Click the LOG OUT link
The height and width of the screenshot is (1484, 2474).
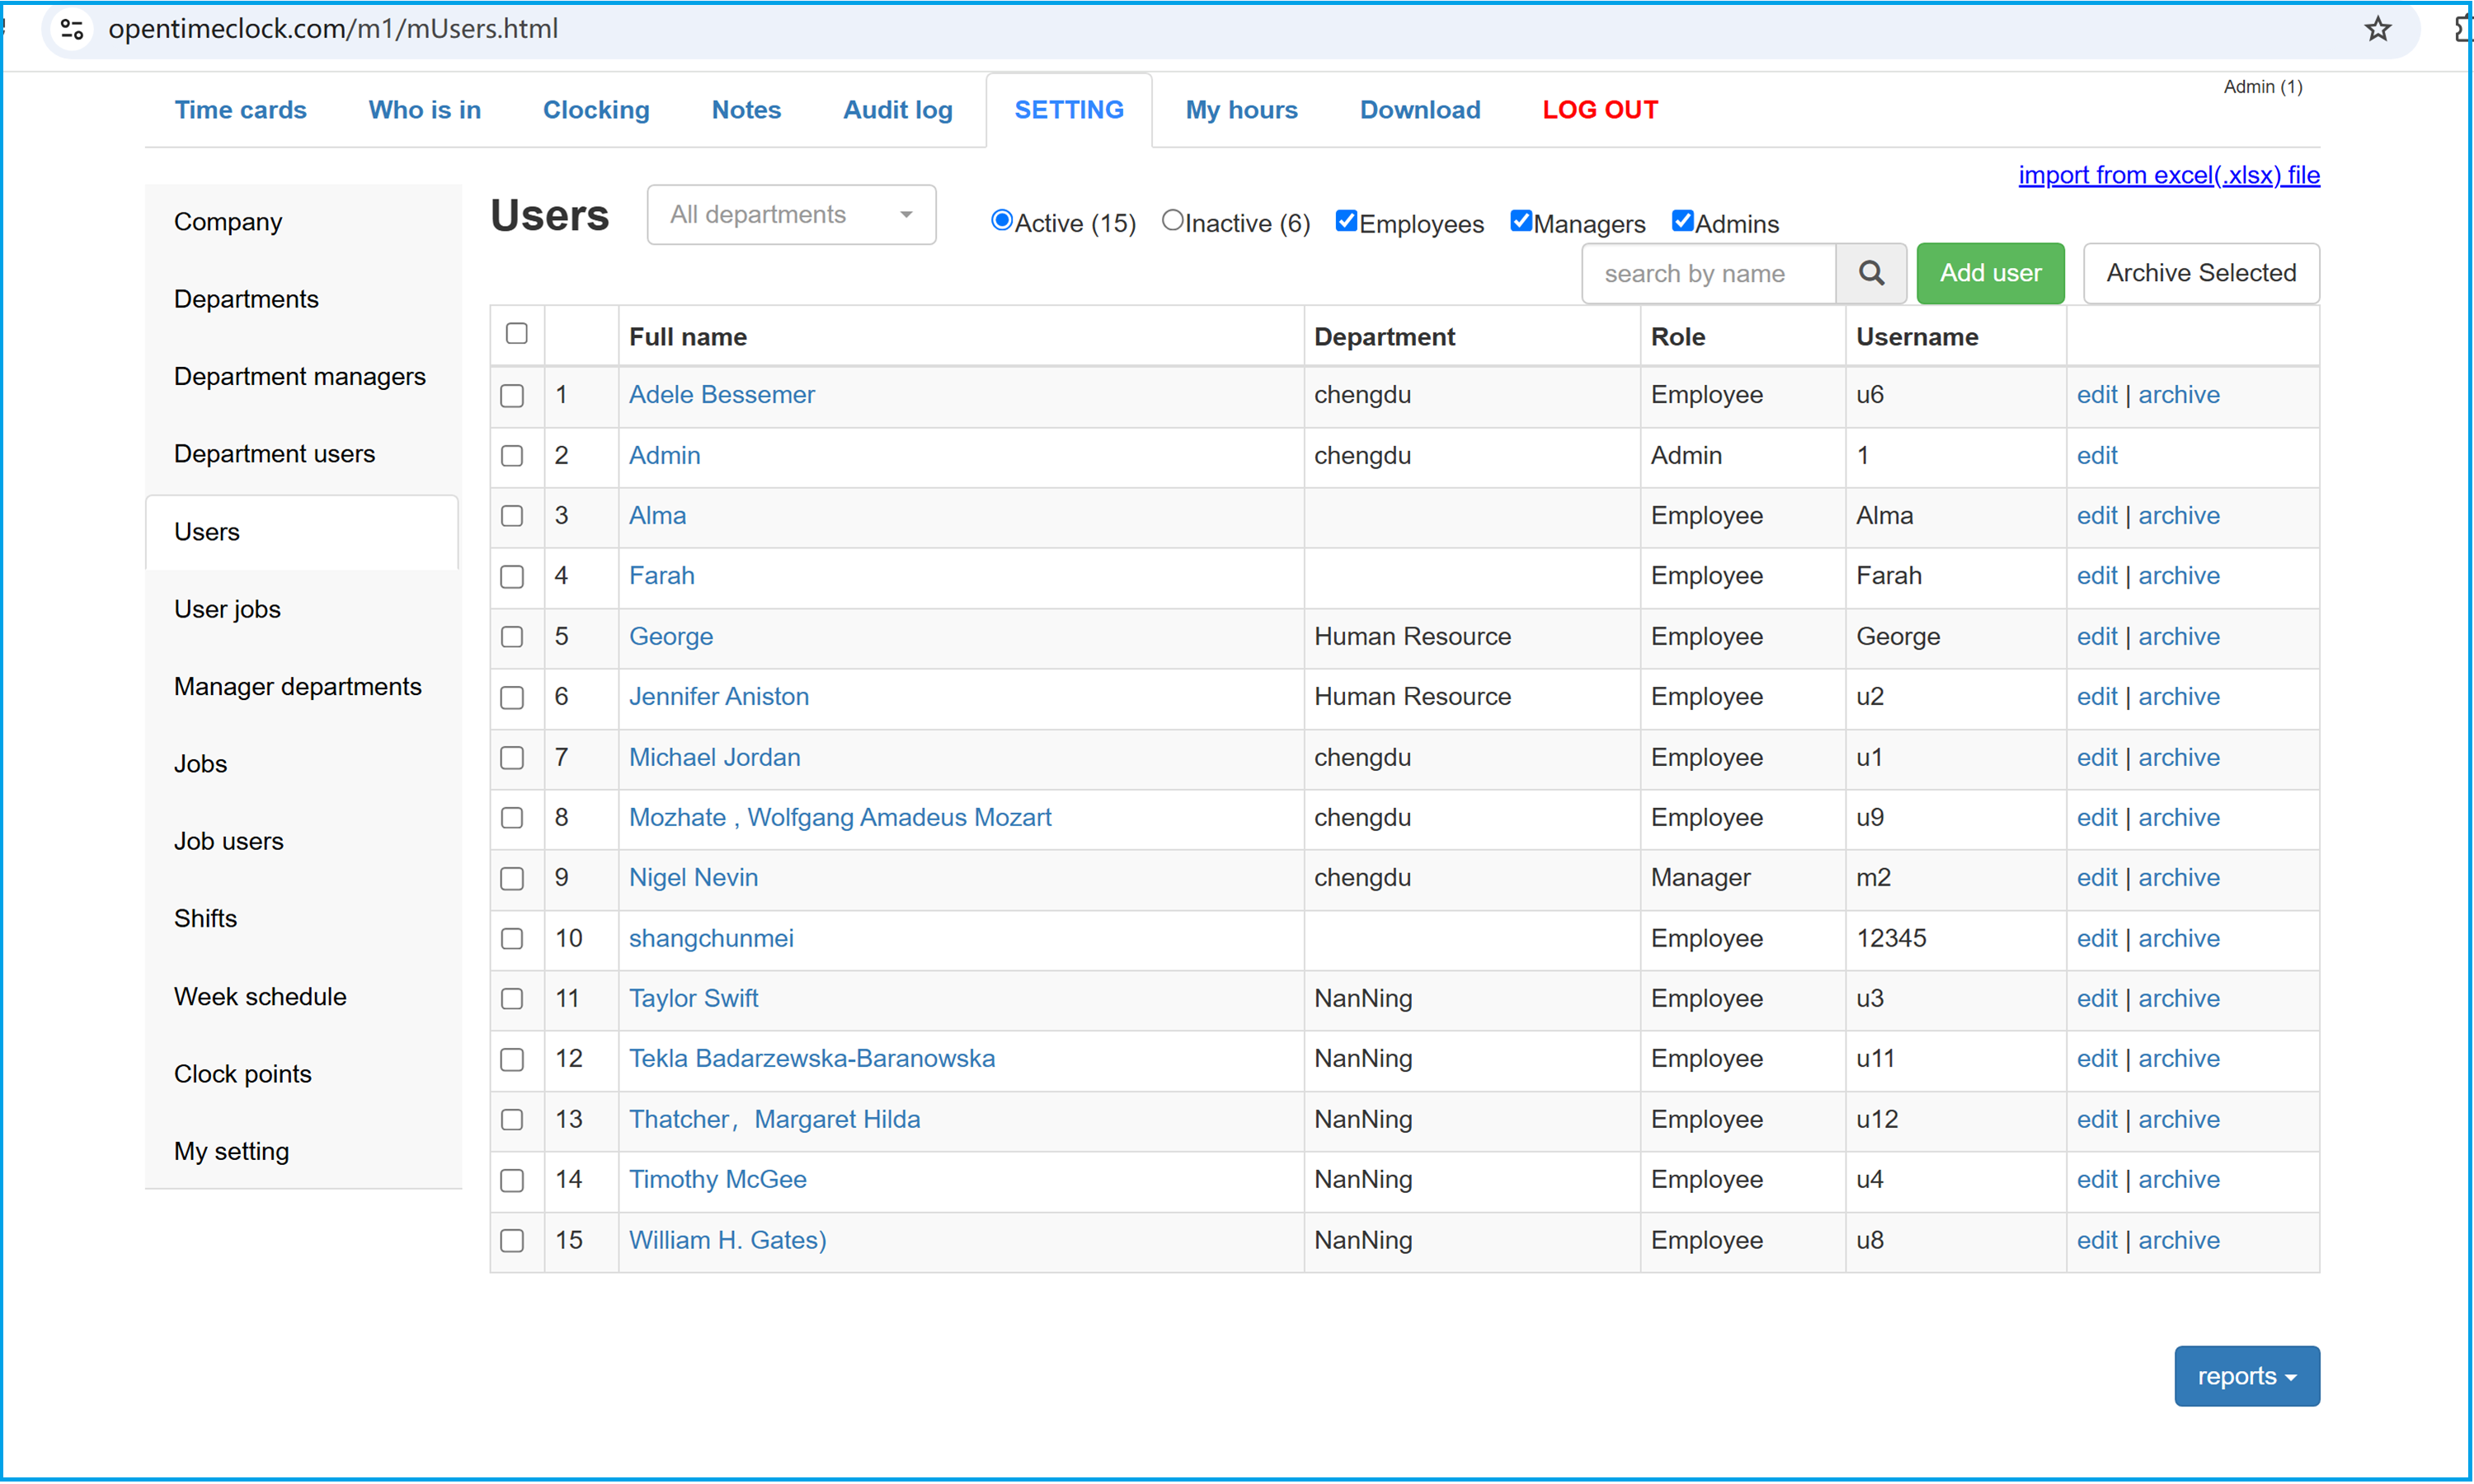pos(1600,110)
